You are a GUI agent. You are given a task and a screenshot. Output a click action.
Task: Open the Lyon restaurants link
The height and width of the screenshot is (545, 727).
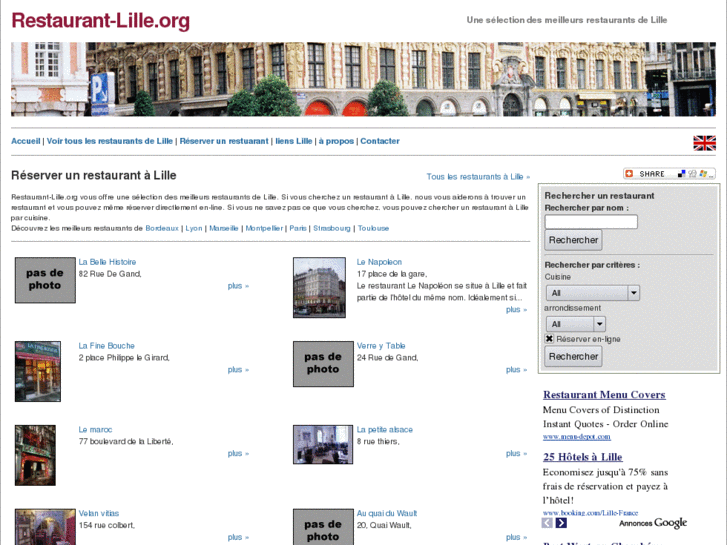click(194, 228)
